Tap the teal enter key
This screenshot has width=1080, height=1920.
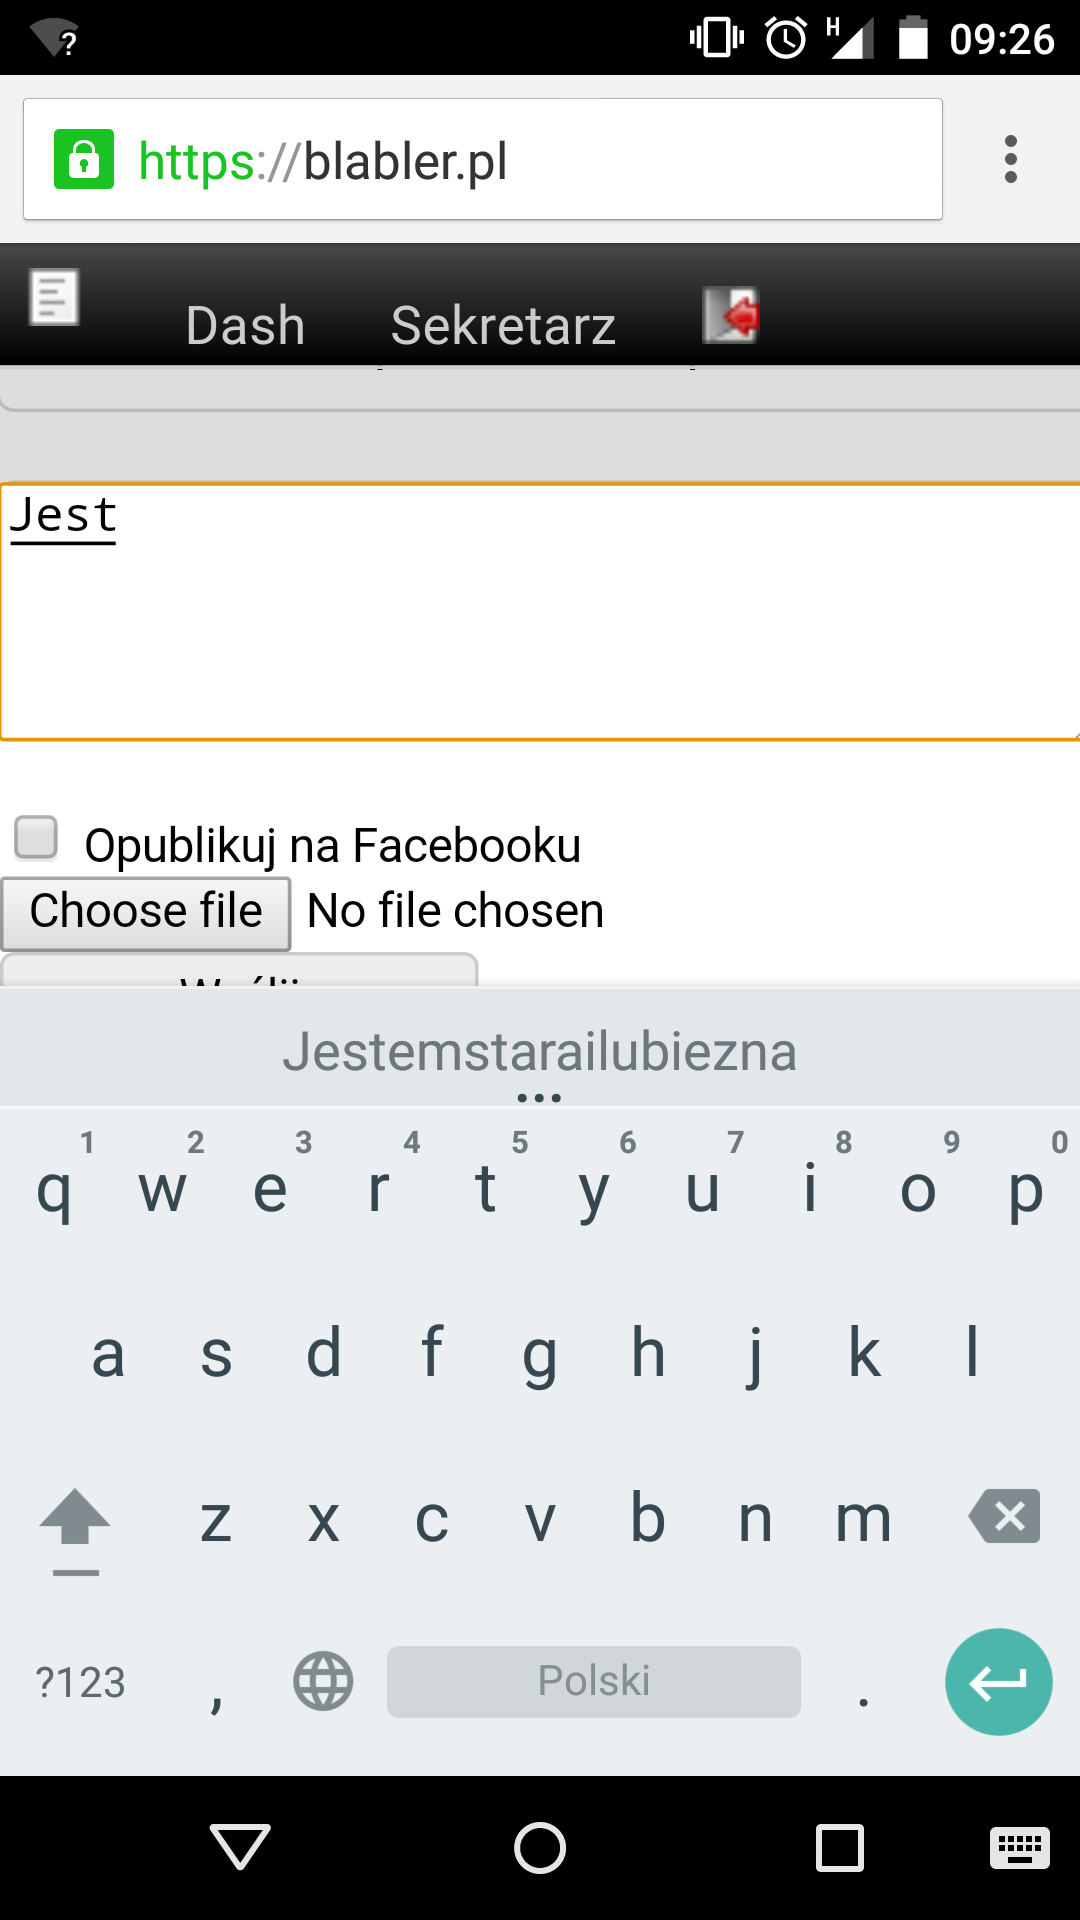pos(998,1682)
